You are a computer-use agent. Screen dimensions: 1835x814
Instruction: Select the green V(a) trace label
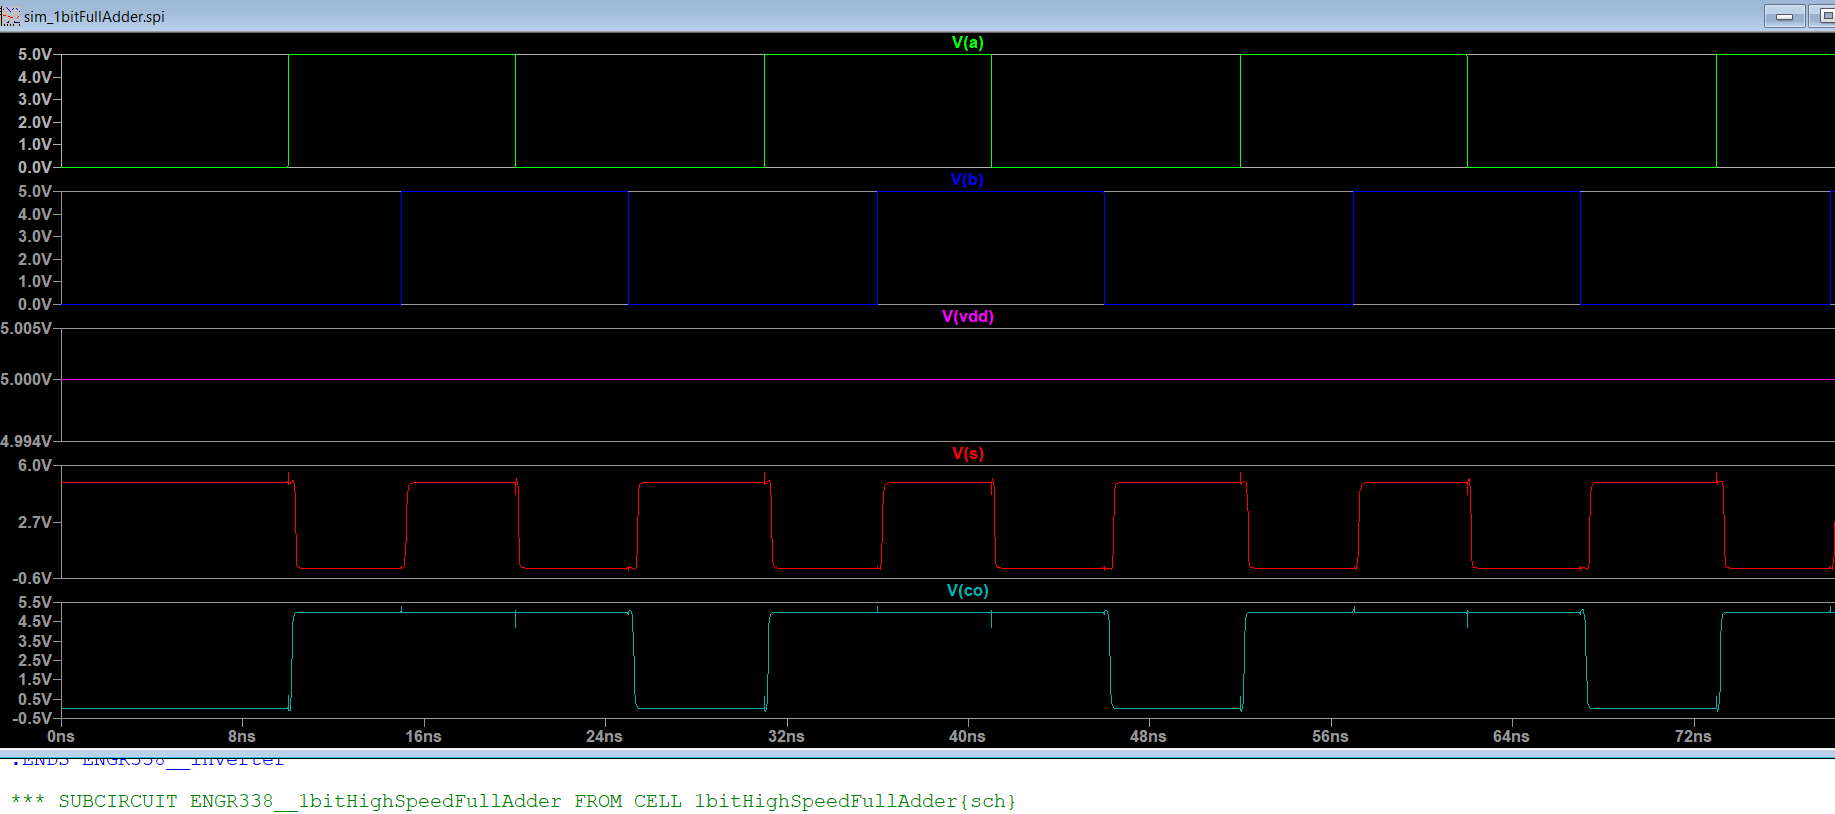coord(967,43)
